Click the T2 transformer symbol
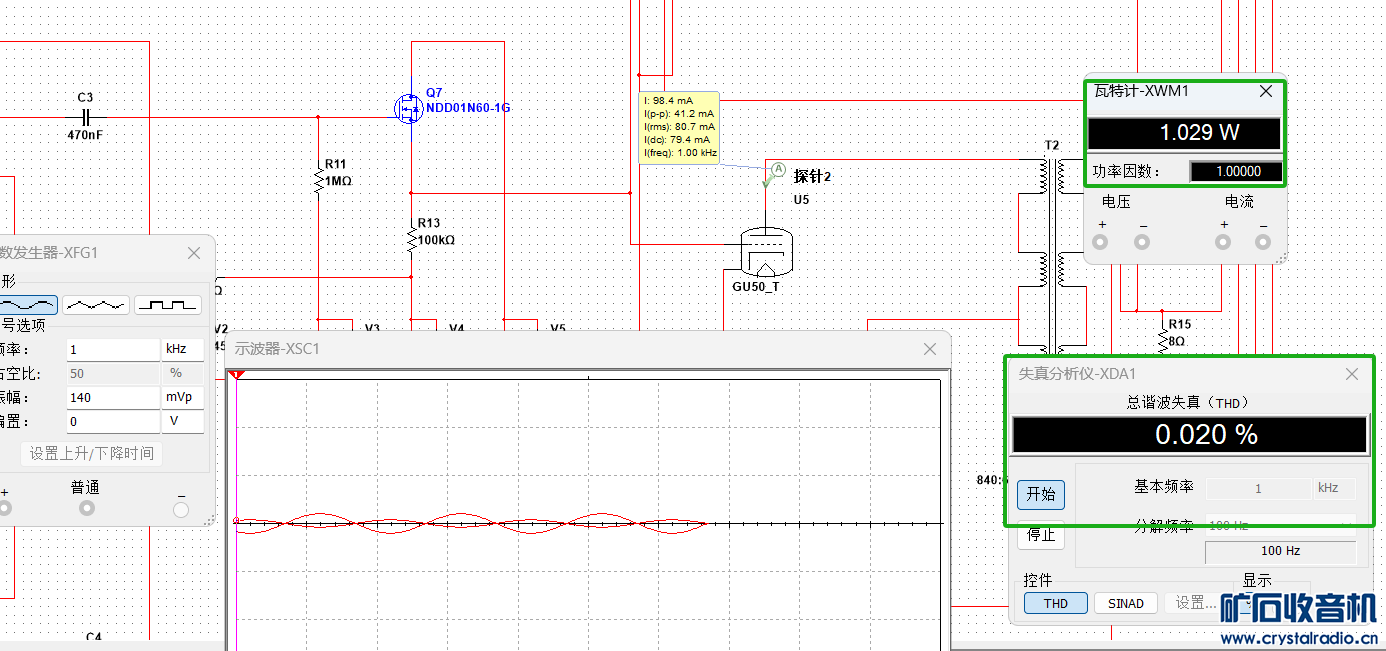Screen dimensions: 1386x651 point(1051,255)
